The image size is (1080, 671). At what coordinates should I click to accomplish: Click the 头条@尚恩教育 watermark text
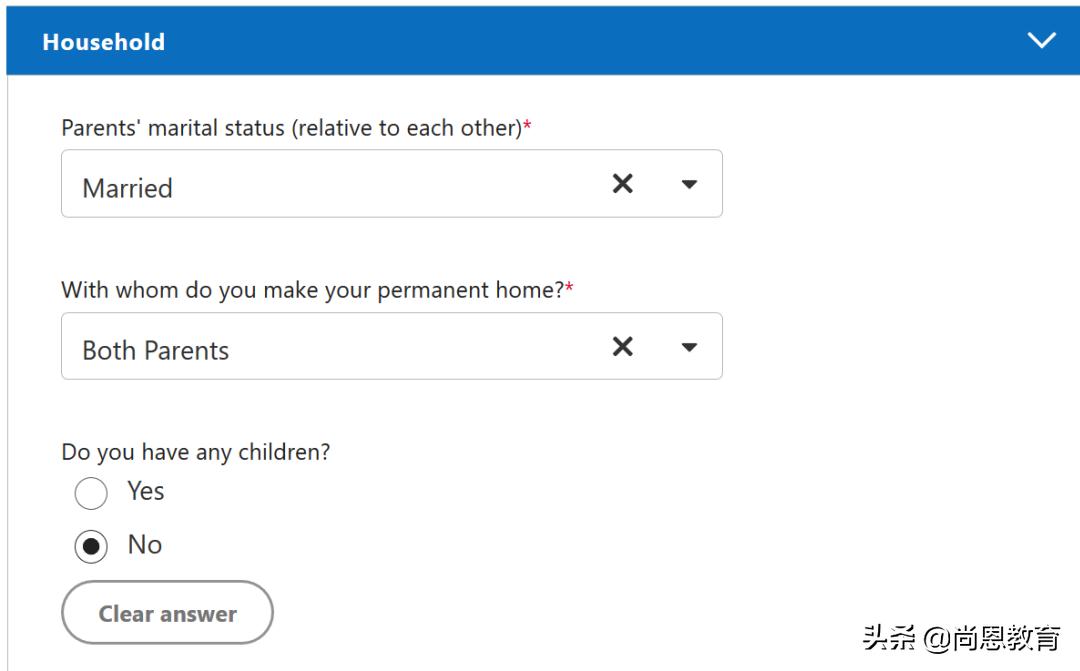(x=961, y=638)
